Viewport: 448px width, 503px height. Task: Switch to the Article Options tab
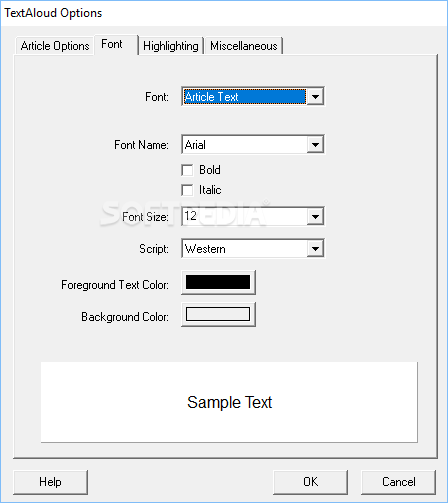pyautogui.click(x=55, y=46)
